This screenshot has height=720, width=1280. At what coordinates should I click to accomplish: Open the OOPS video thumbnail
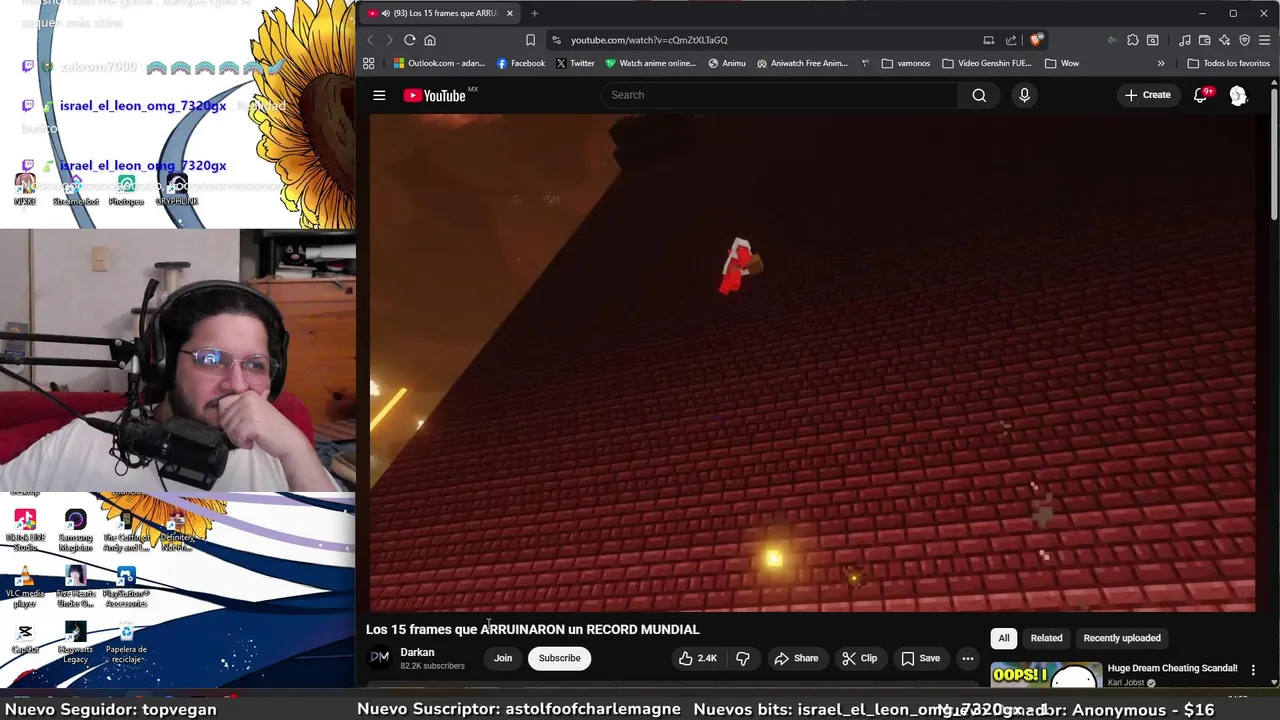point(1046,676)
